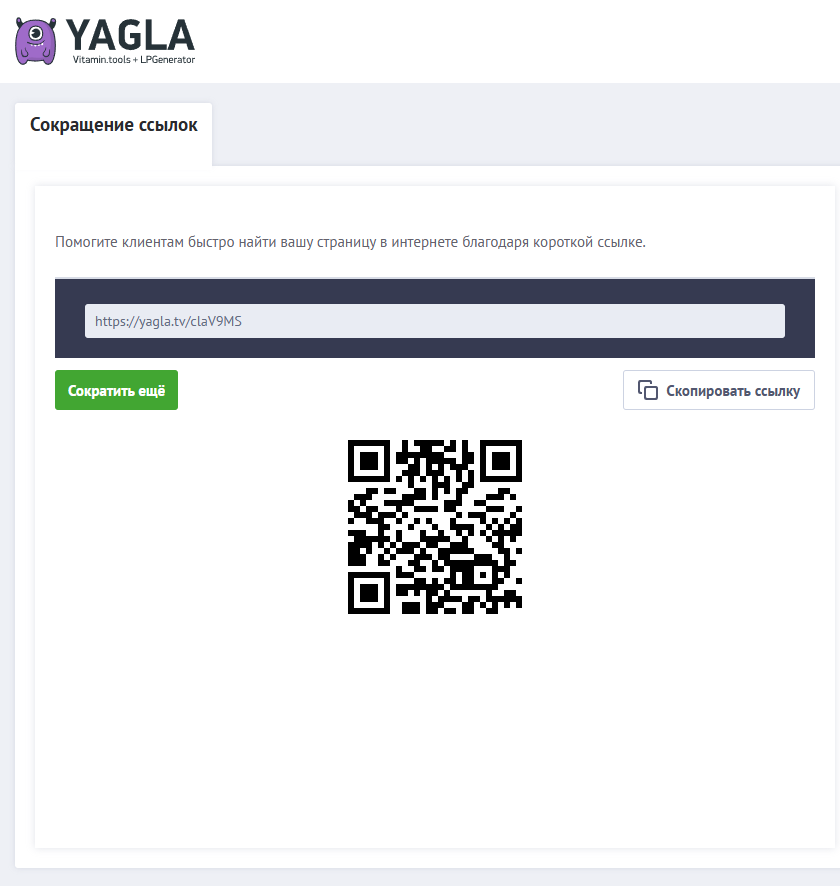Click the Сократить ещё green button

[116, 390]
